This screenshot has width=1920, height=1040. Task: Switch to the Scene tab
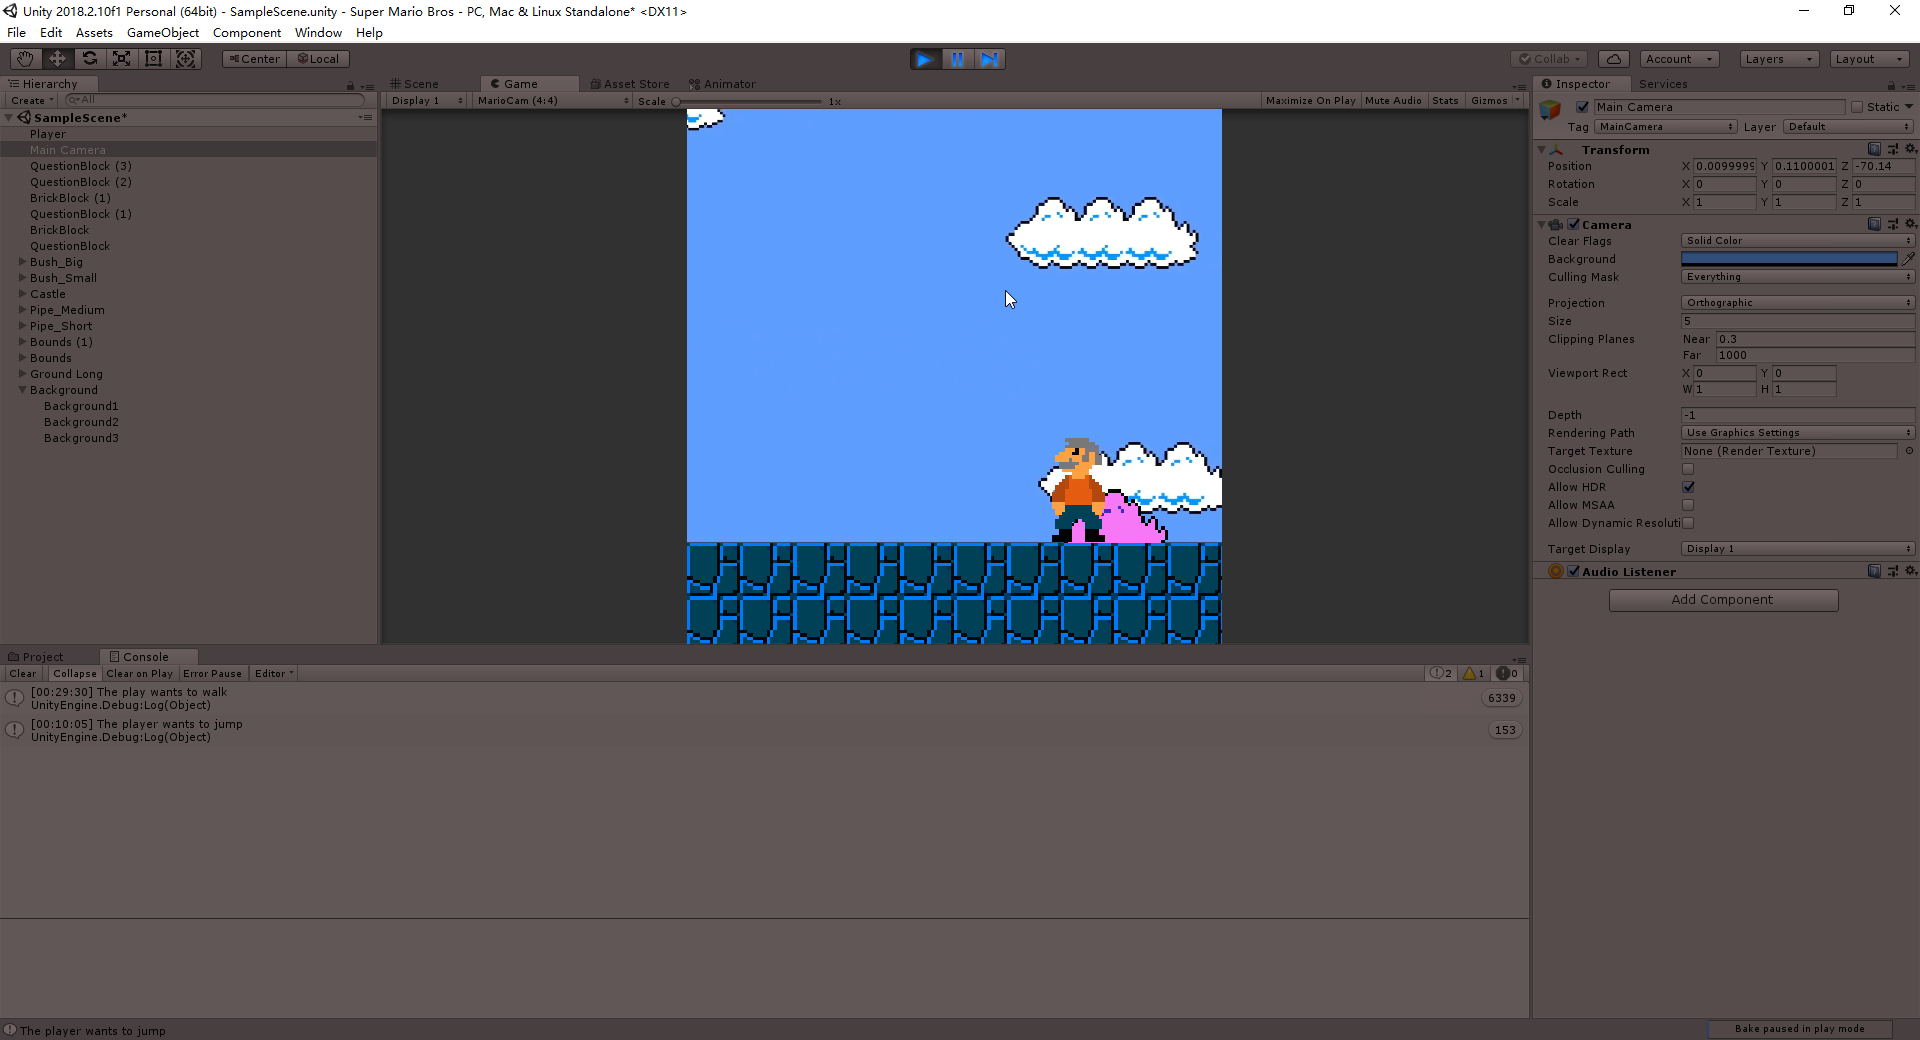(x=414, y=84)
